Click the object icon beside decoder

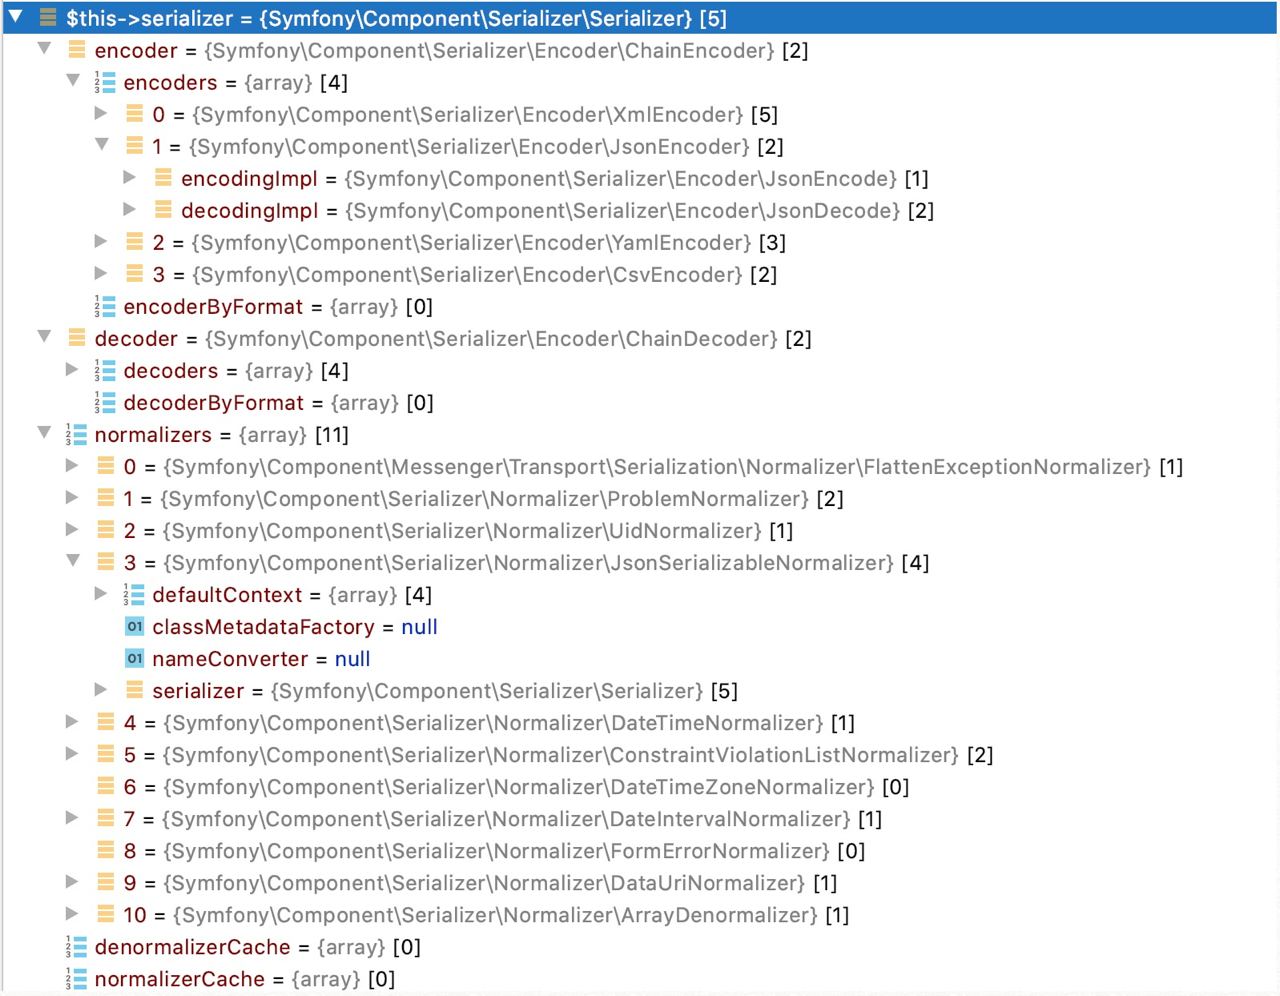coord(77,338)
